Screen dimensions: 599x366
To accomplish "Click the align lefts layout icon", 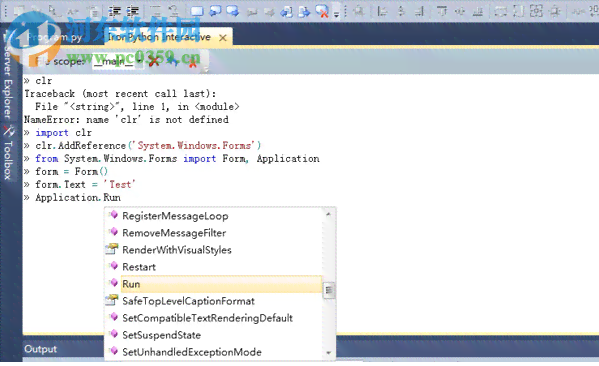I will click(x=382, y=11).
